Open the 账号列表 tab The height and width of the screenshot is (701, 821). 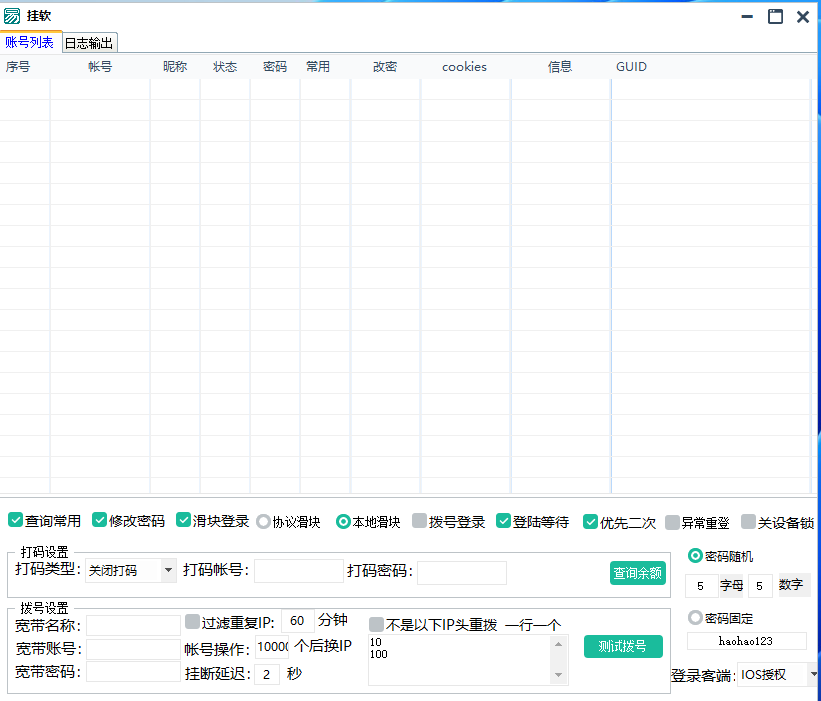tap(30, 42)
